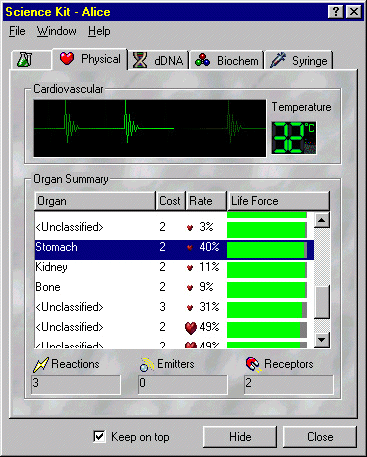Click the heart icon in Bone row

190,288
